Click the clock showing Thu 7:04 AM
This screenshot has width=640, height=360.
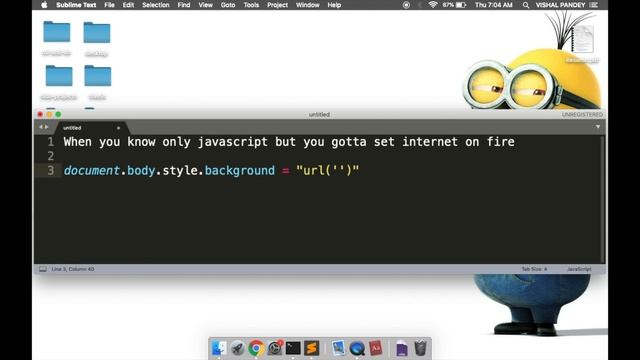point(493,5)
